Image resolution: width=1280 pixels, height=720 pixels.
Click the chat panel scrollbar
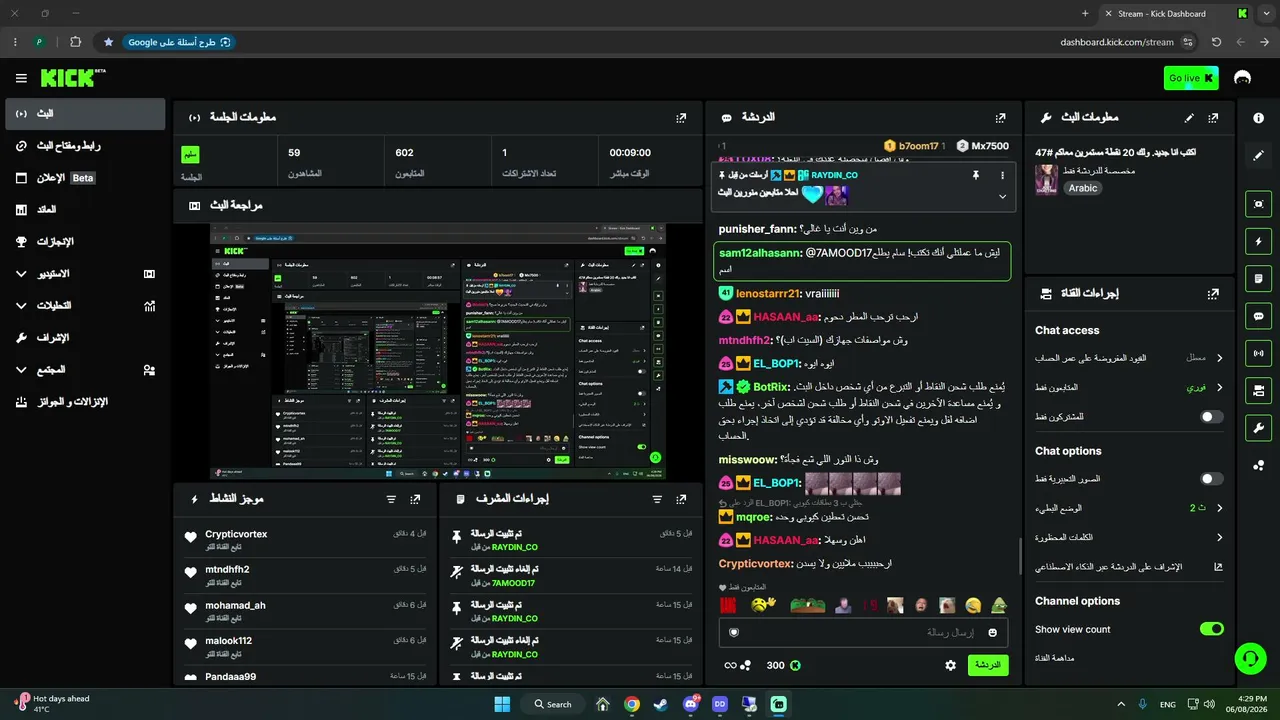[1020, 558]
